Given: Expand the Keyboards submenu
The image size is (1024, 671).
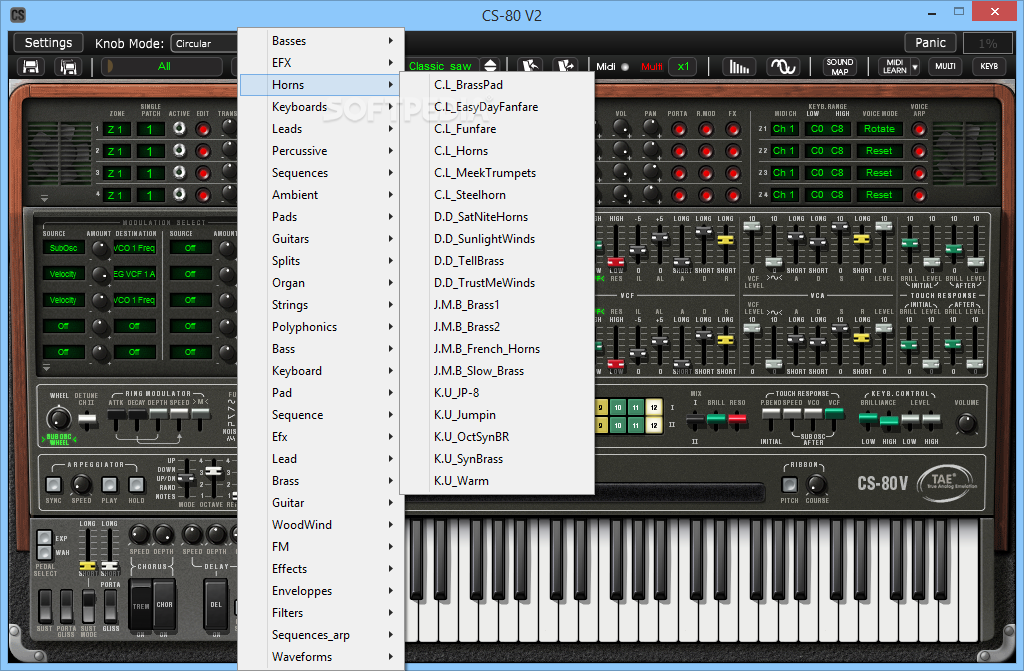Looking at the screenshot, I should coord(322,106).
